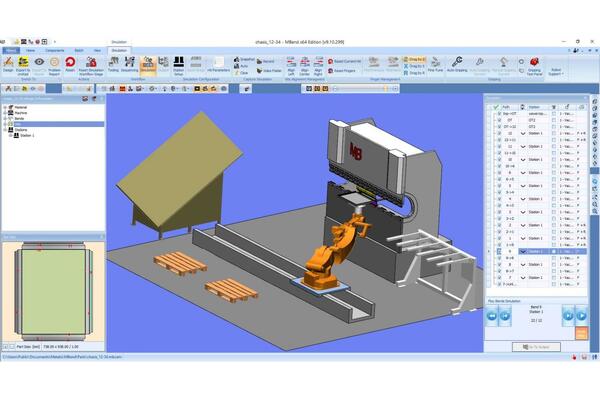Image resolution: width=600 pixels, height=400 pixels.
Task: Switch to the Components ribbon tab
Action: 54,48
